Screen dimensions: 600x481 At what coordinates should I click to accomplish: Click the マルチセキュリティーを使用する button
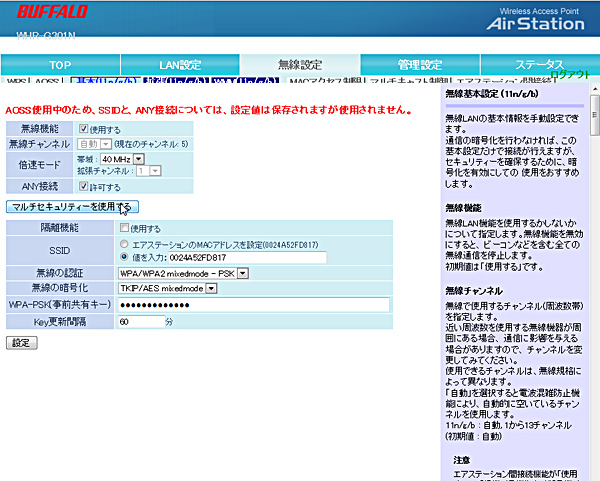coord(70,207)
